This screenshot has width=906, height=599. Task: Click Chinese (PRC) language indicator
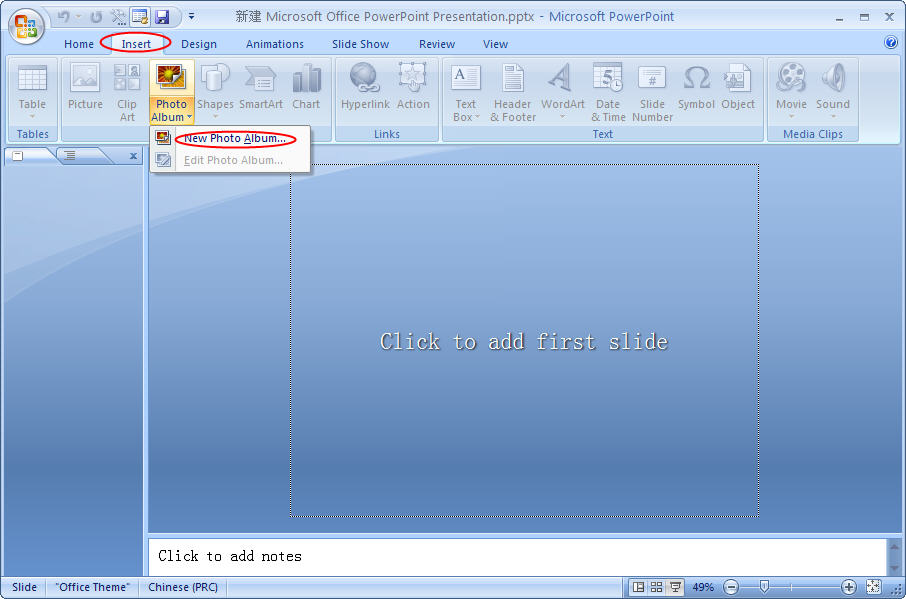[x=183, y=587]
